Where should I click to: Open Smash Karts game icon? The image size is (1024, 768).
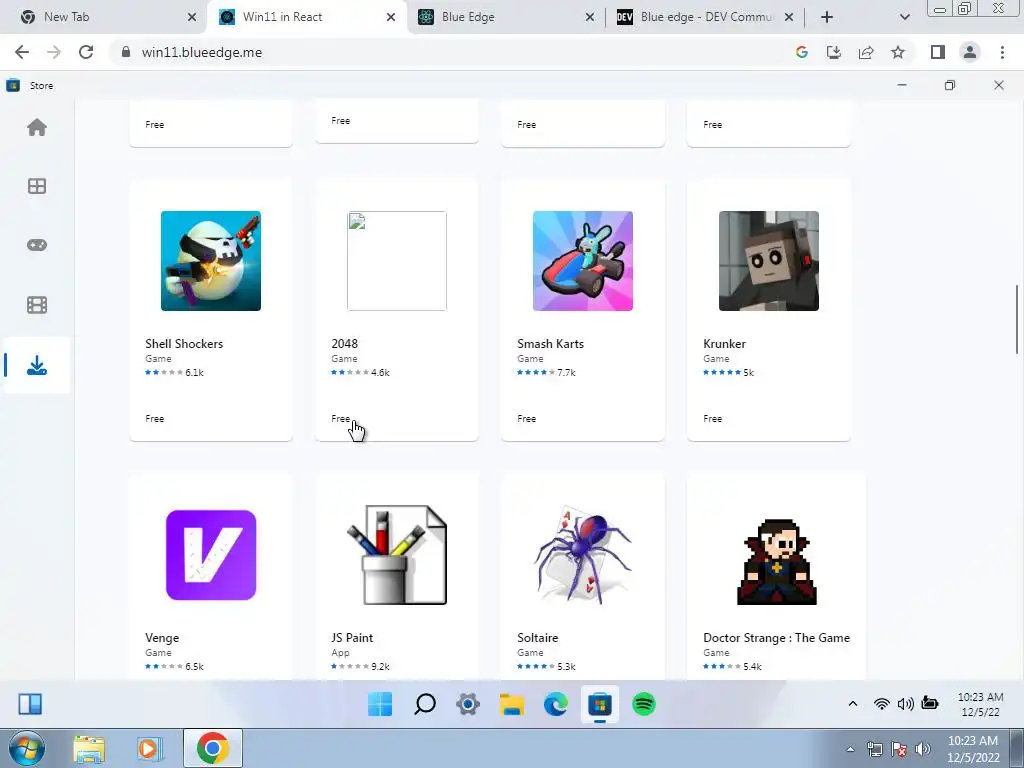point(583,261)
